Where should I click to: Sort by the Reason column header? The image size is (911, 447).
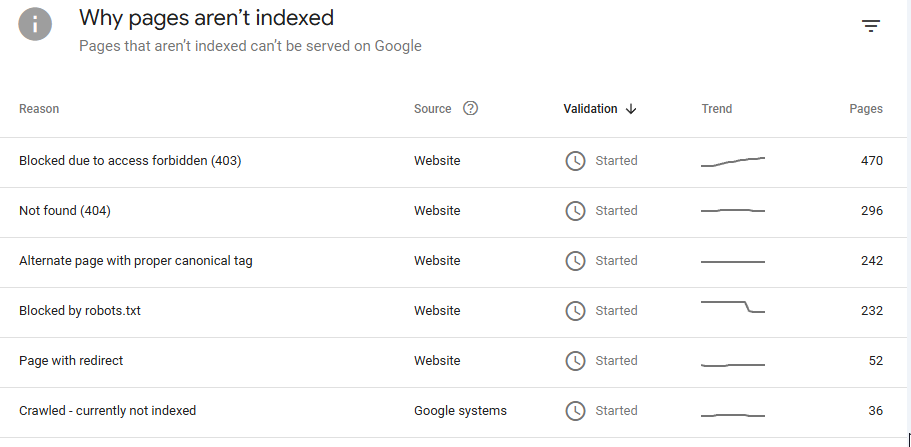[x=39, y=109]
